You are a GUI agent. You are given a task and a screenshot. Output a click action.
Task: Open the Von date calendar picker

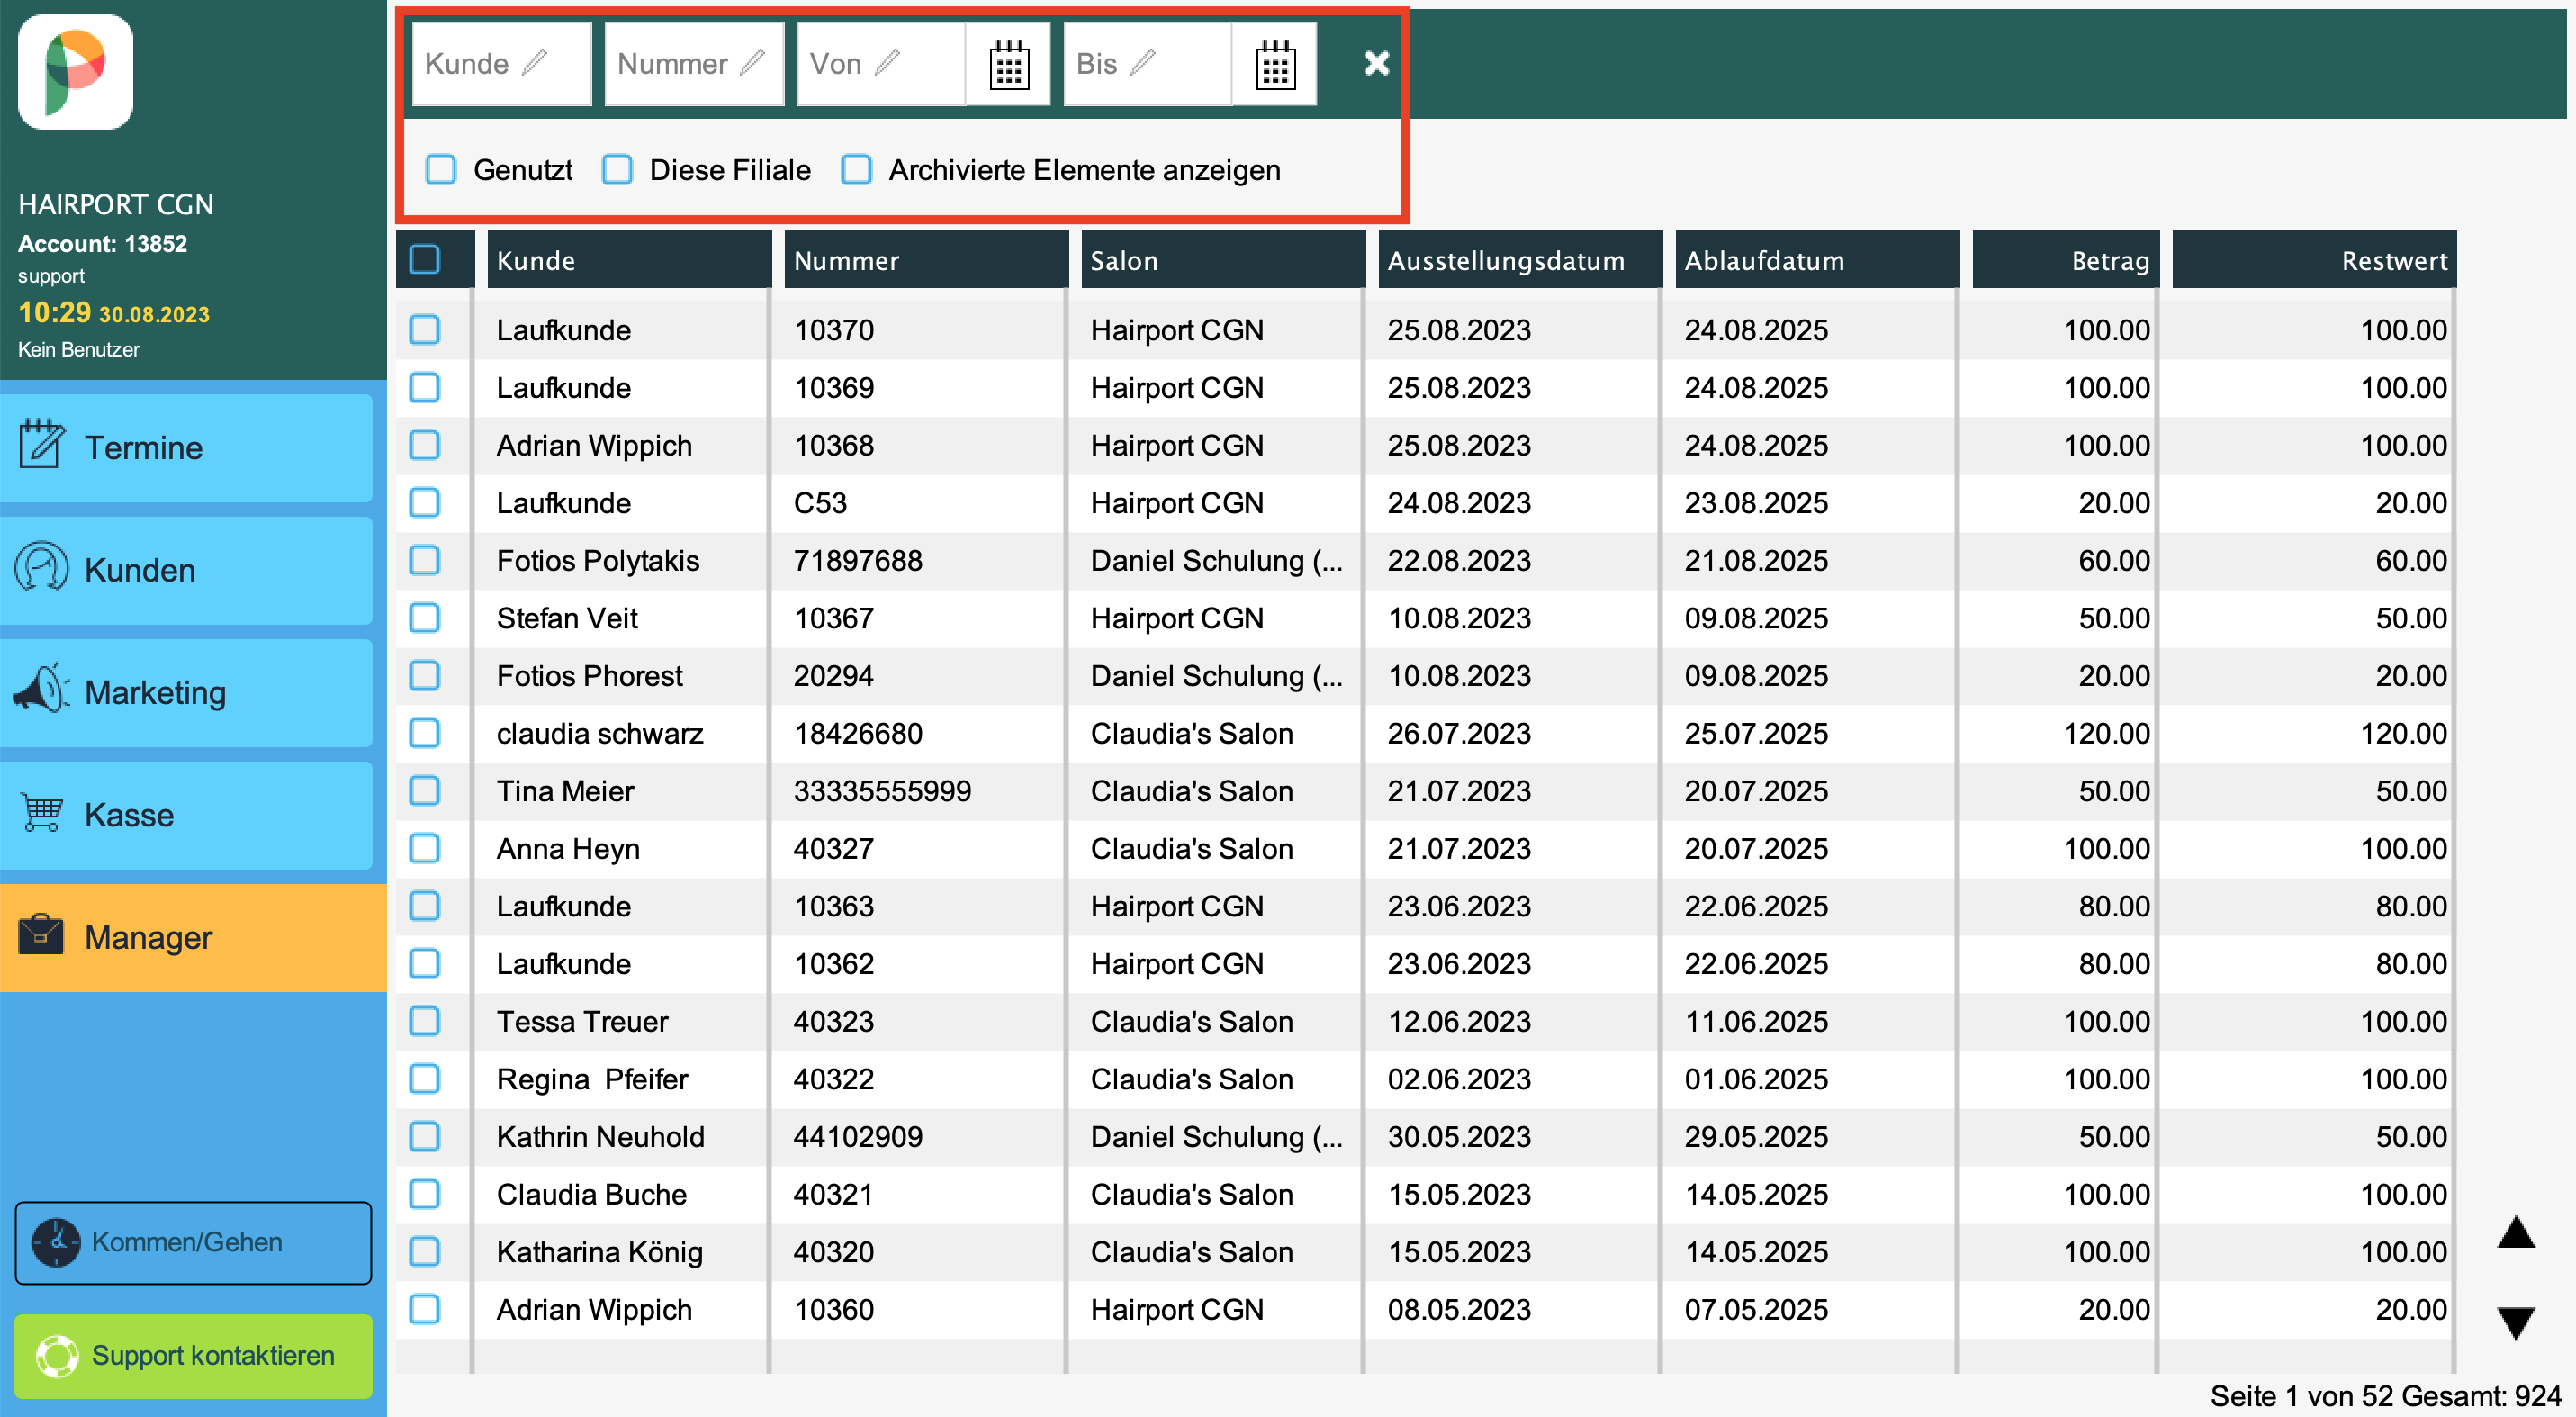click(1008, 64)
